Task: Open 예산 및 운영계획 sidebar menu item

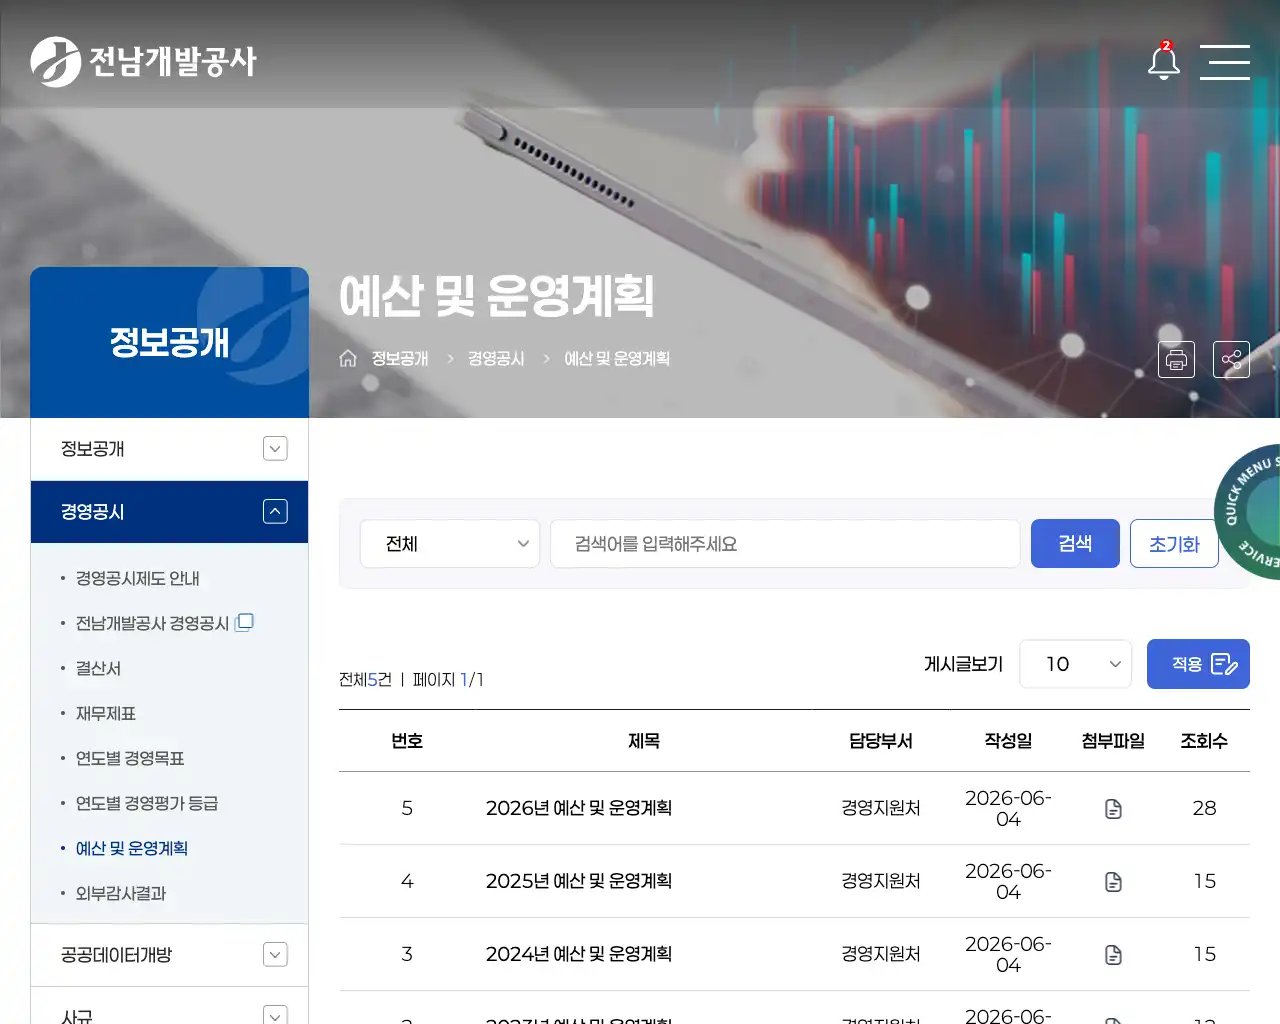Action: 132,848
